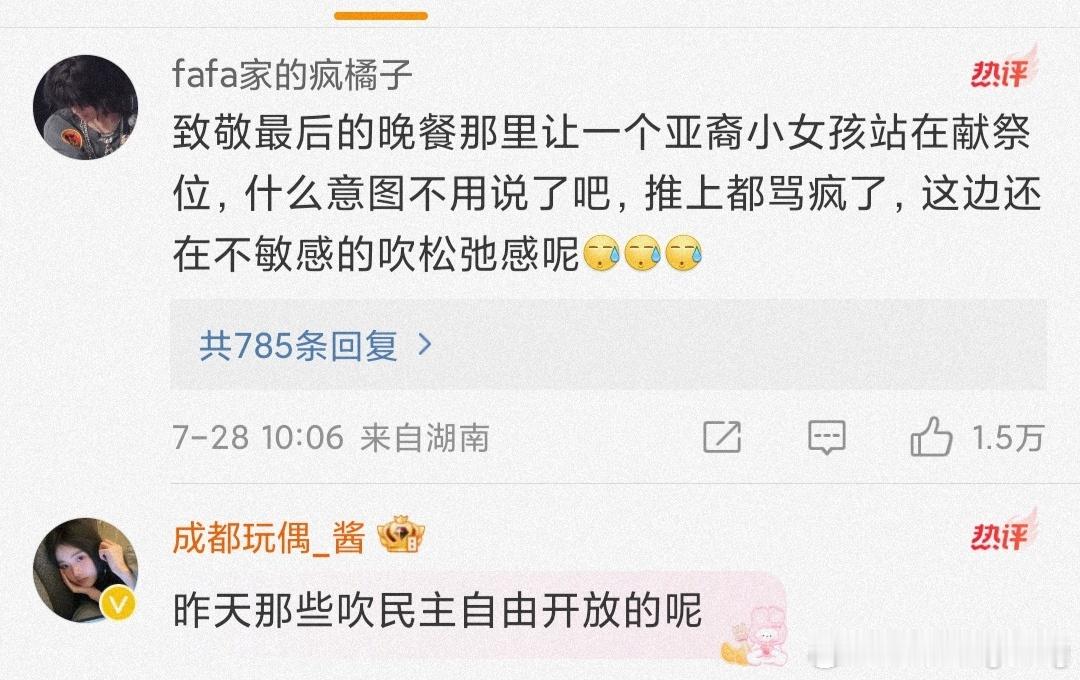
Task: Tap the share/repost icon on first comment
Action: [722, 437]
